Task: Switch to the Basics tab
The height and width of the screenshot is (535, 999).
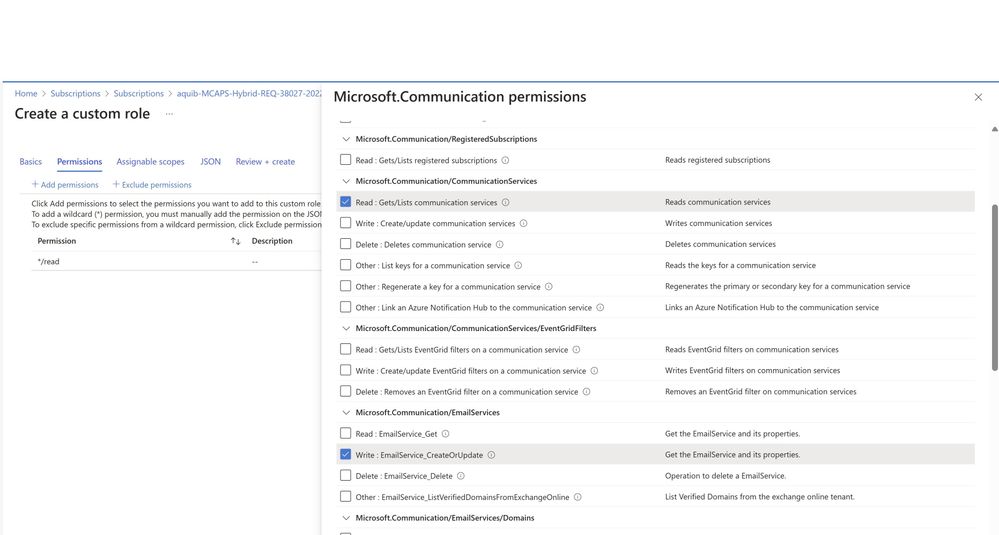Action: pos(31,162)
